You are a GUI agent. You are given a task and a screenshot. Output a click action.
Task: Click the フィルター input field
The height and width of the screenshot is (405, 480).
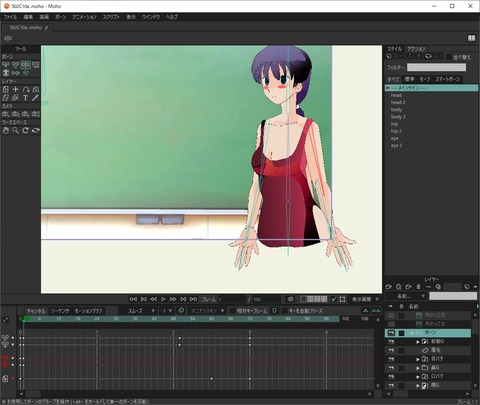click(x=436, y=67)
